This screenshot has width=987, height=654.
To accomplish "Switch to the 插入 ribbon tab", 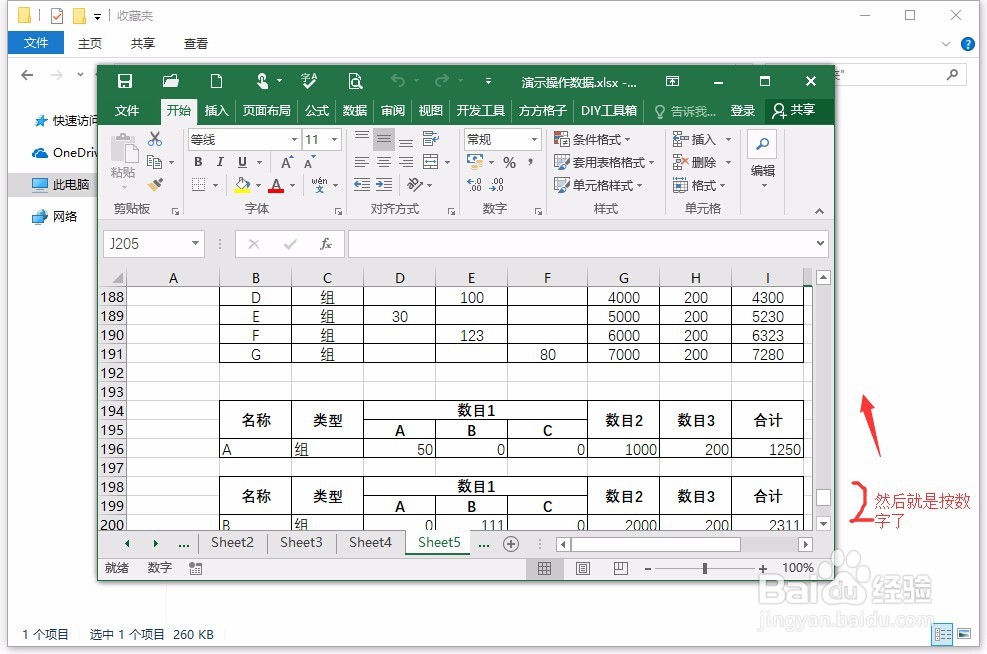I will coord(215,111).
